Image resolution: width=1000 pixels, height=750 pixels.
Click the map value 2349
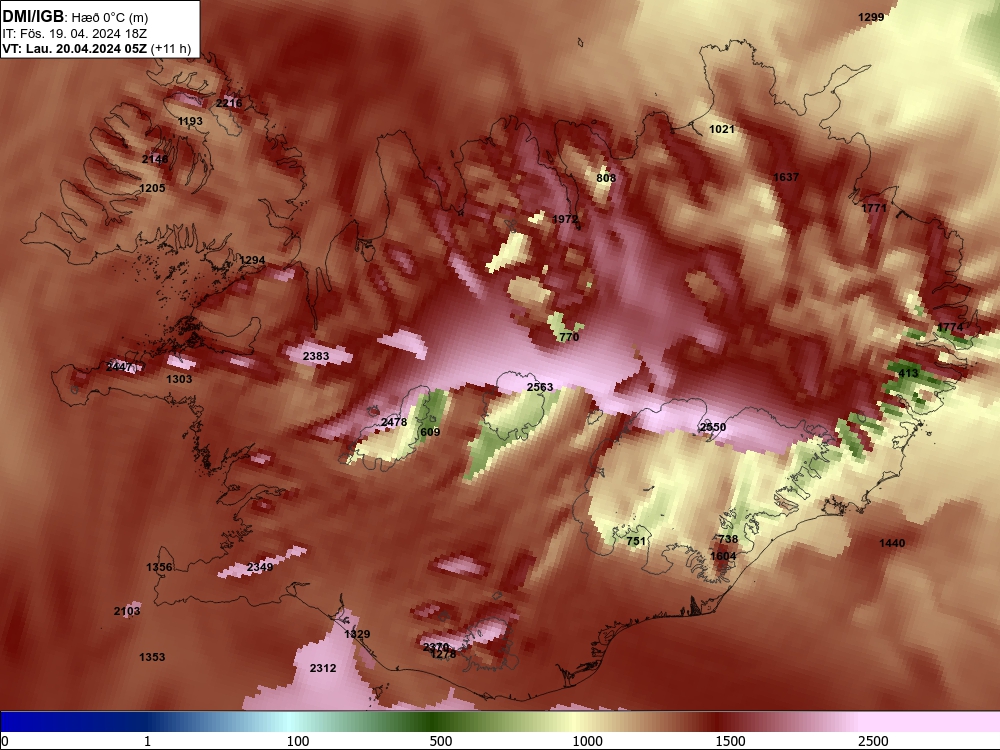pos(260,567)
